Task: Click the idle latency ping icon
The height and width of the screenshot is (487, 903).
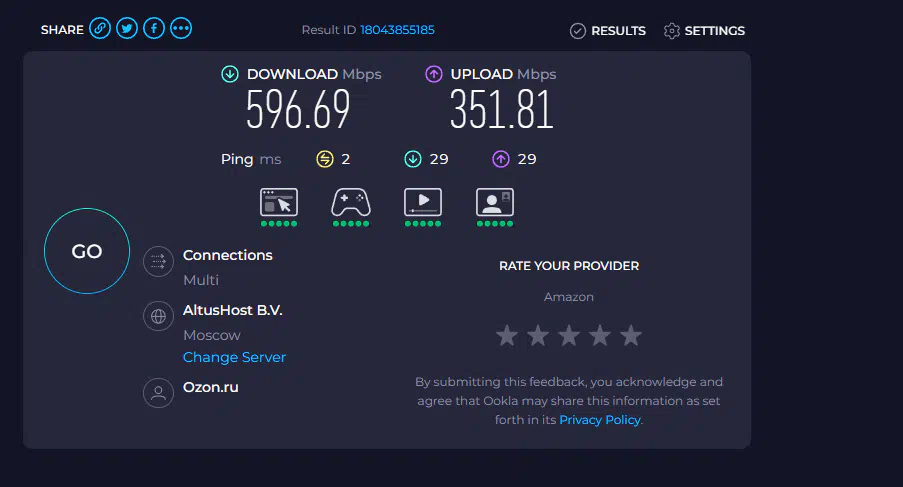Action: tap(325, 159)
